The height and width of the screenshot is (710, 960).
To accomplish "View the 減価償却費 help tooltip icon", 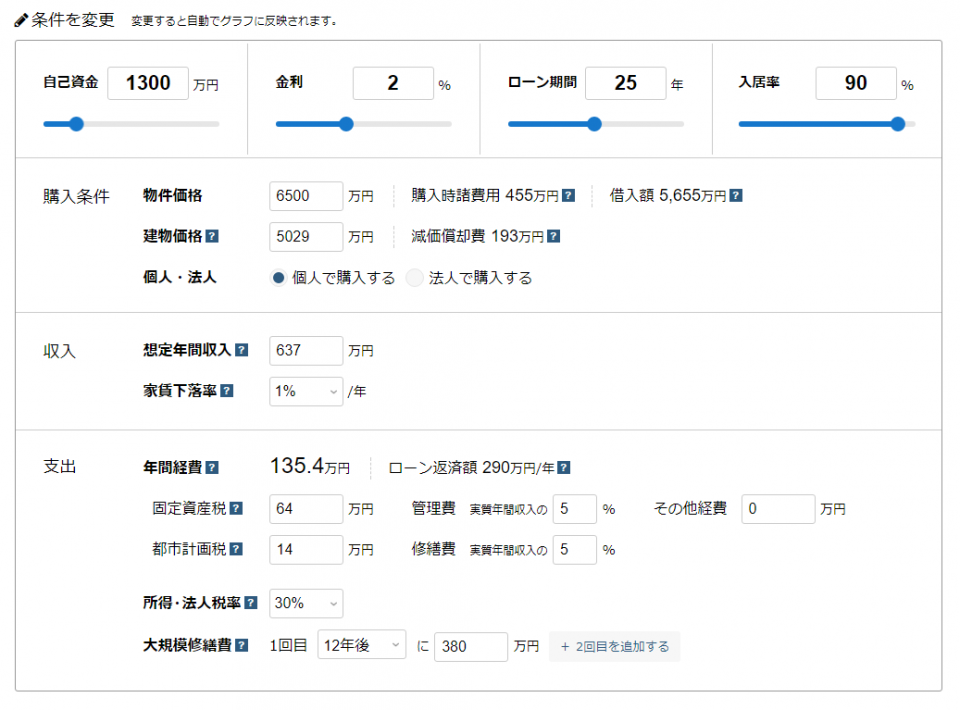I will pos(553,236).
